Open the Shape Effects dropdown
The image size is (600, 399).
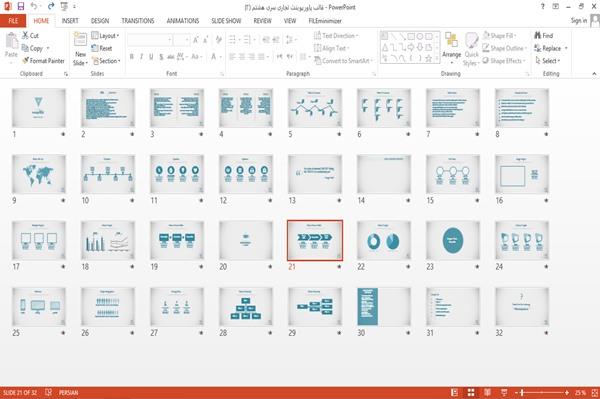coord(504,61)
